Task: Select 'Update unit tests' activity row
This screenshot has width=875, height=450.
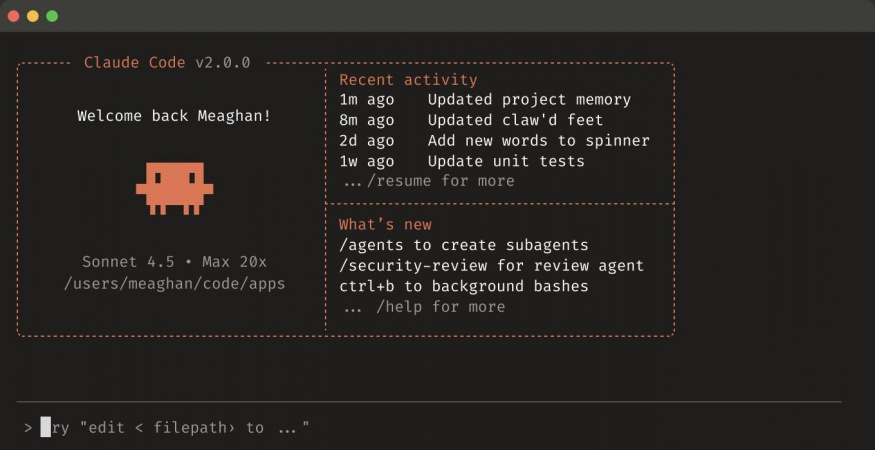Action: (462, 161)
